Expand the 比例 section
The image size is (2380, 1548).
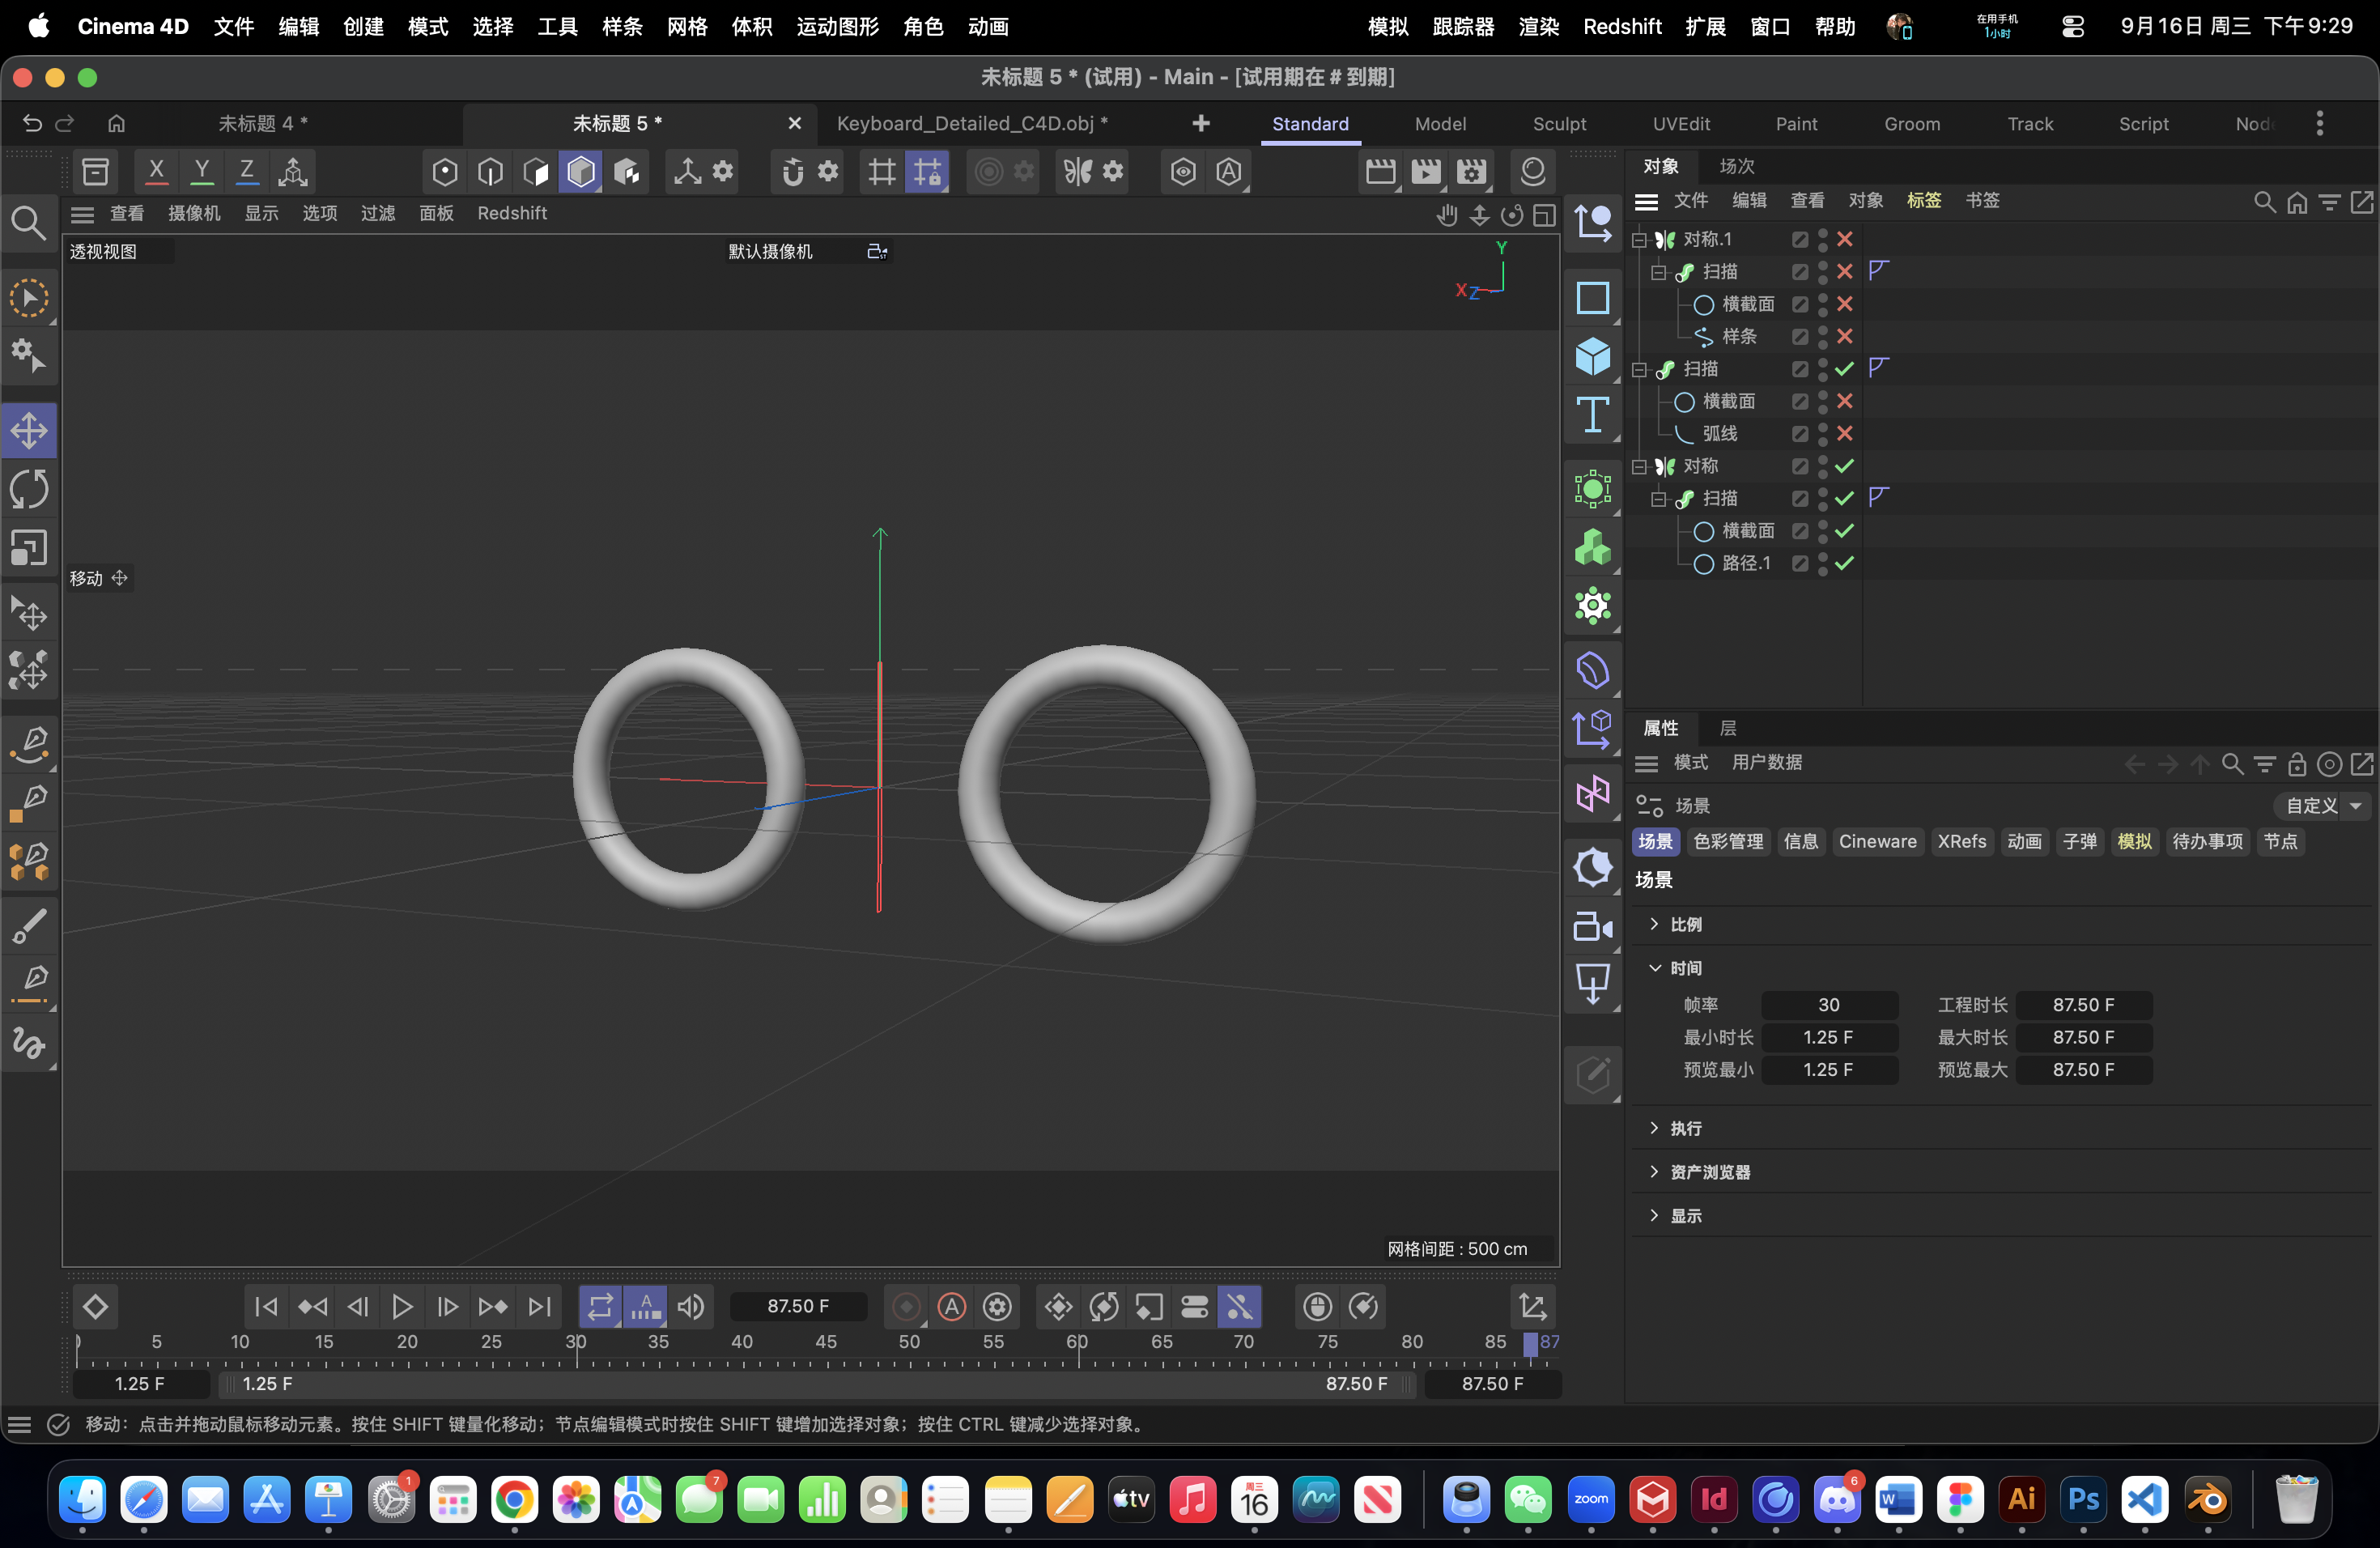pyautogui.click(x=1655, y=924)
